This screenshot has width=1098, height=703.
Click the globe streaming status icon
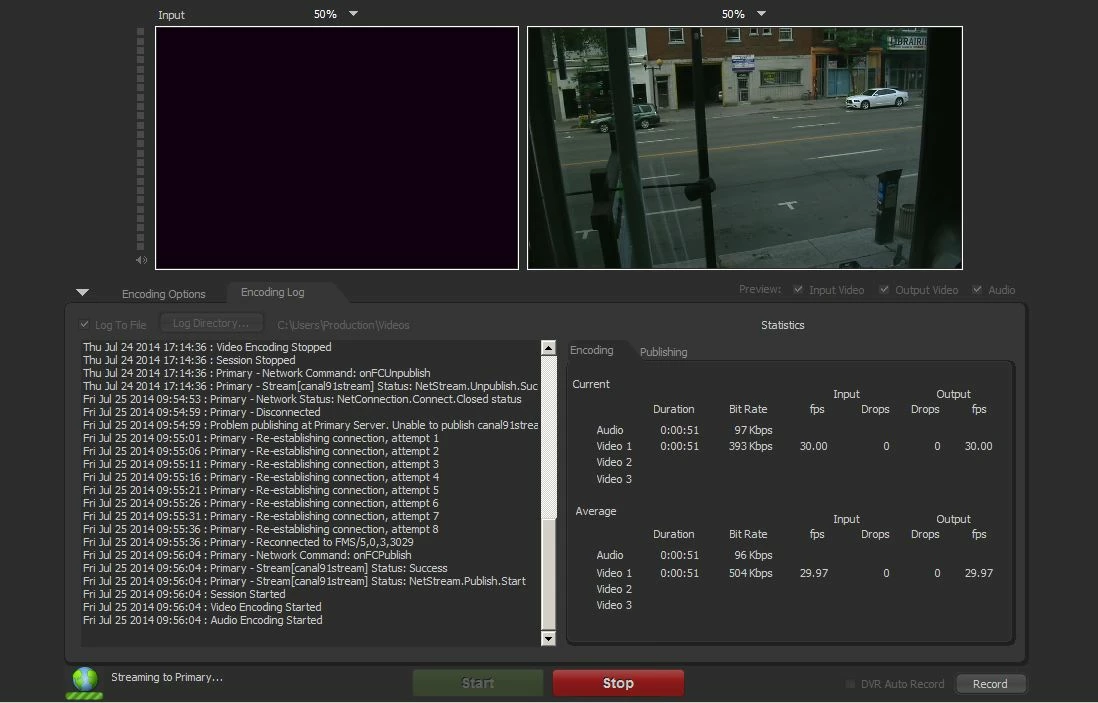(x=85, y=683)
